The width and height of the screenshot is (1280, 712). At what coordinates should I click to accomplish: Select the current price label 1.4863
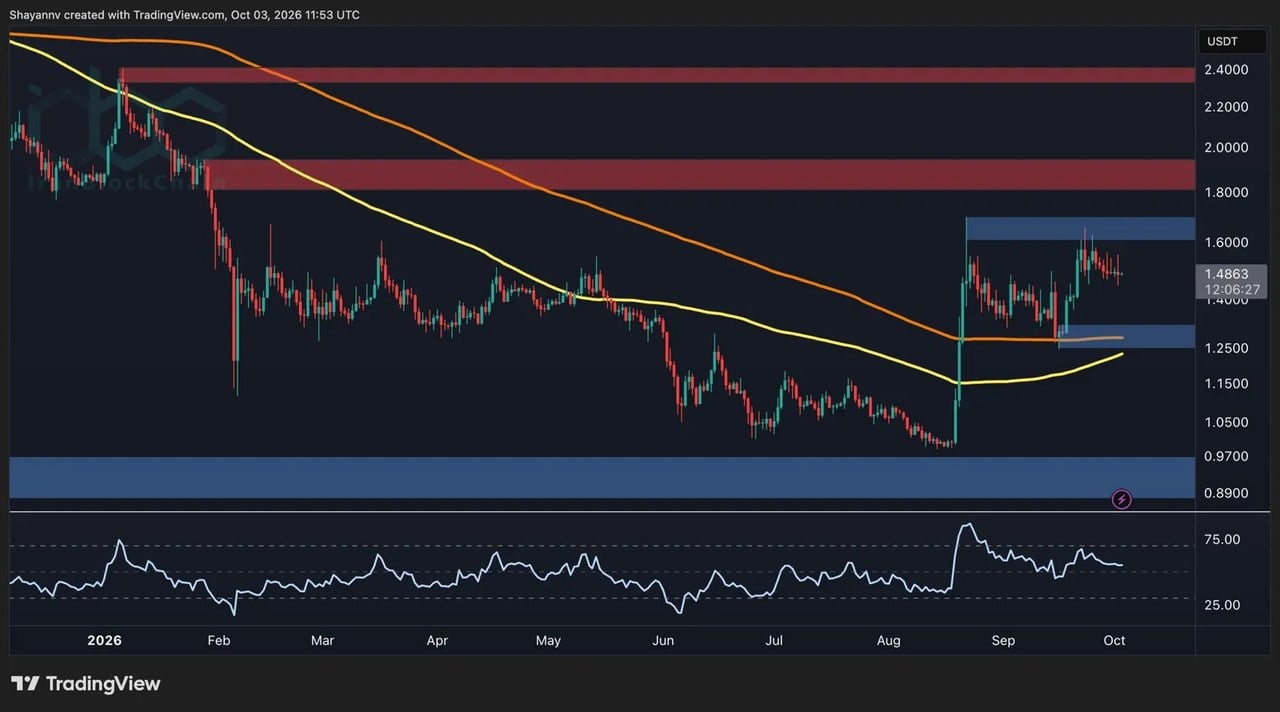1224,273
